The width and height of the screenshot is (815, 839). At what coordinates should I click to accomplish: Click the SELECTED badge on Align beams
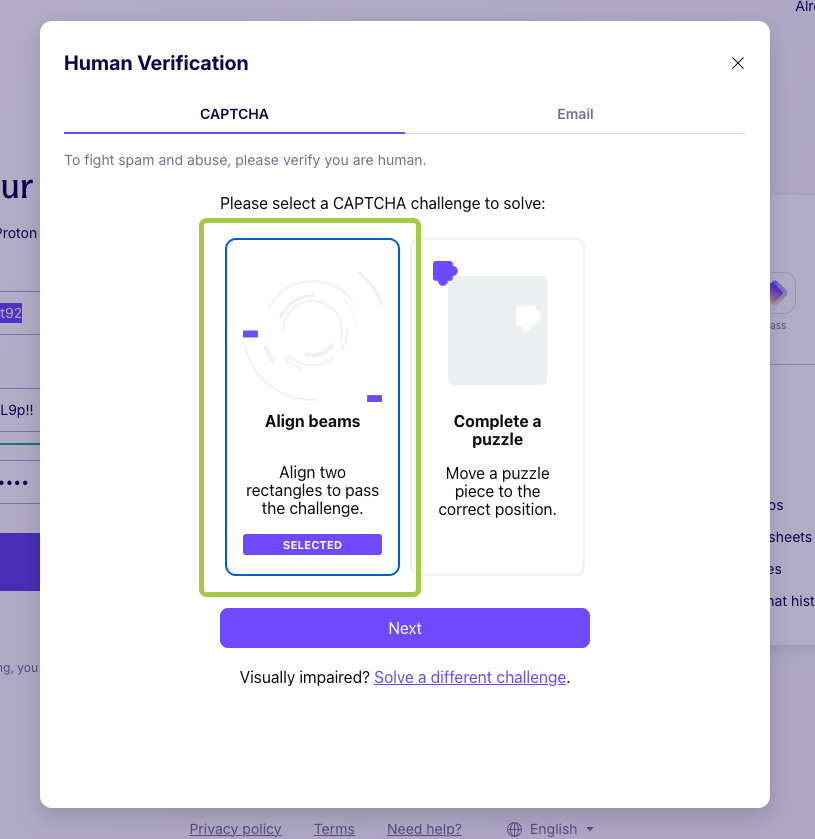pos(312,544)
